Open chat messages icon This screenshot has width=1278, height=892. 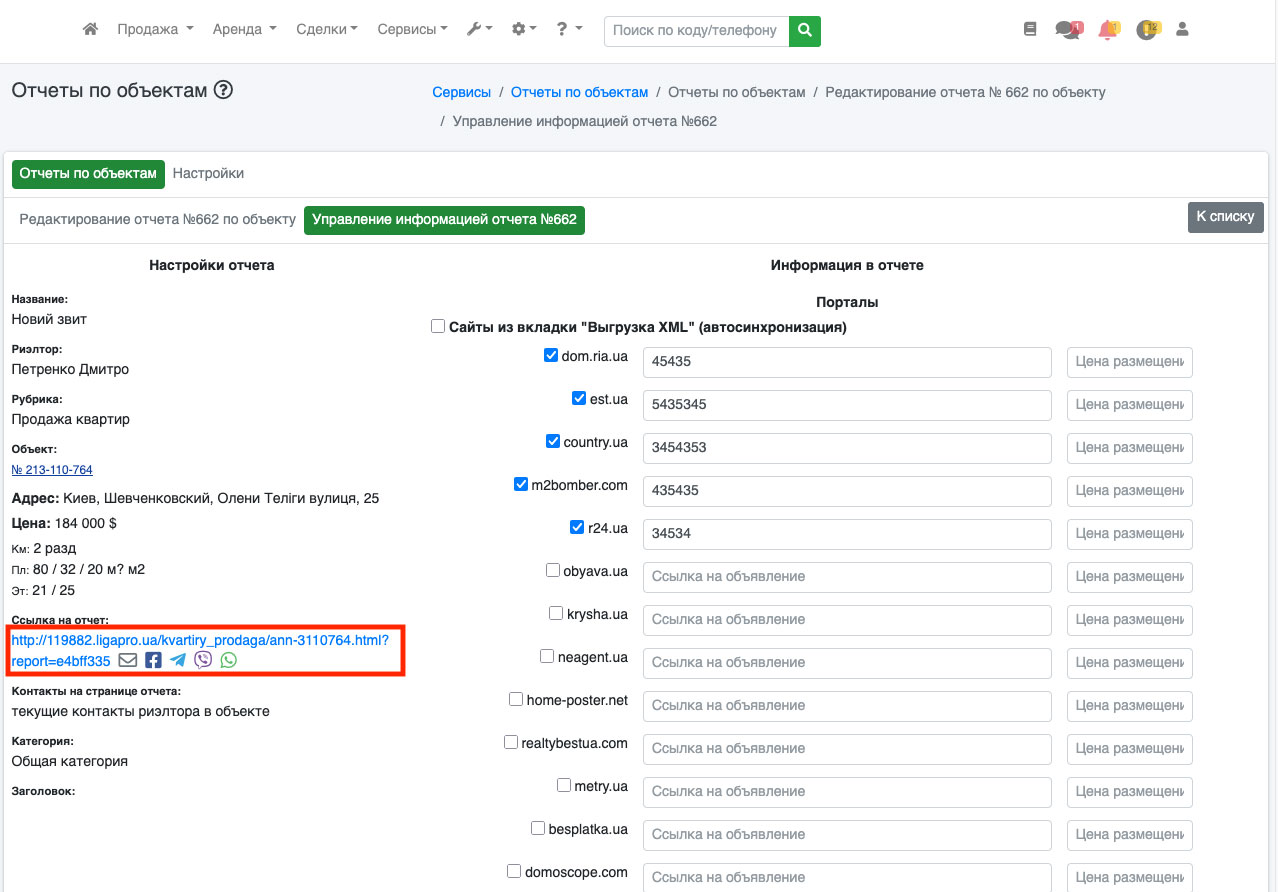tap(1067, 30)
